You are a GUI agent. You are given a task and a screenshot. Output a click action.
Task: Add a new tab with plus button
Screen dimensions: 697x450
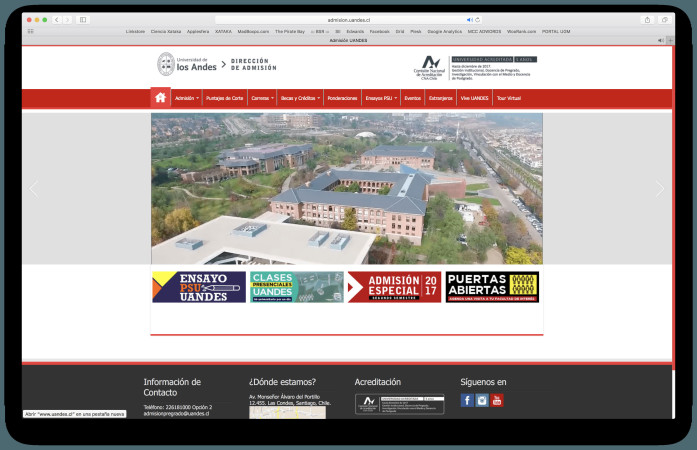pyautogui.click(x=670, y=40)
